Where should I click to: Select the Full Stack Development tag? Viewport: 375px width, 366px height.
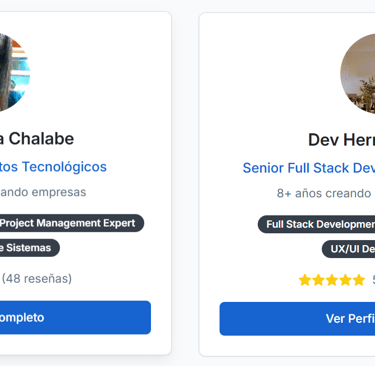[316, 224]
